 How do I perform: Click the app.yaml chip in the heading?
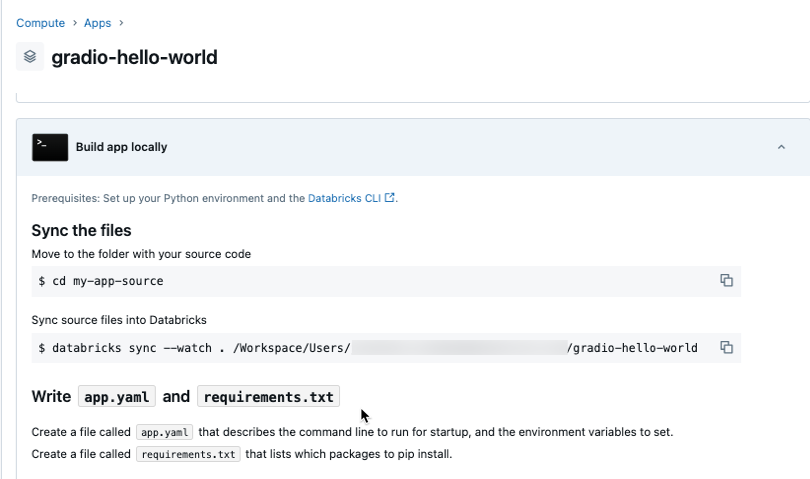(x=117, y=397)
